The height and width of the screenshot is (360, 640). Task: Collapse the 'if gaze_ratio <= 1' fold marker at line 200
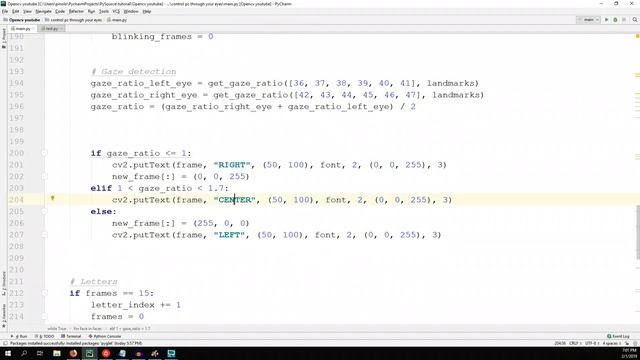pyautogui.click(x=44, y=153)
